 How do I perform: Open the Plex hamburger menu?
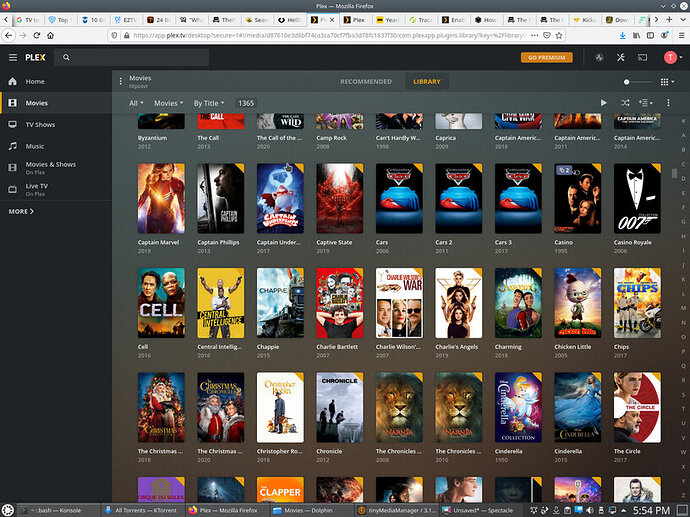(13, 57)
